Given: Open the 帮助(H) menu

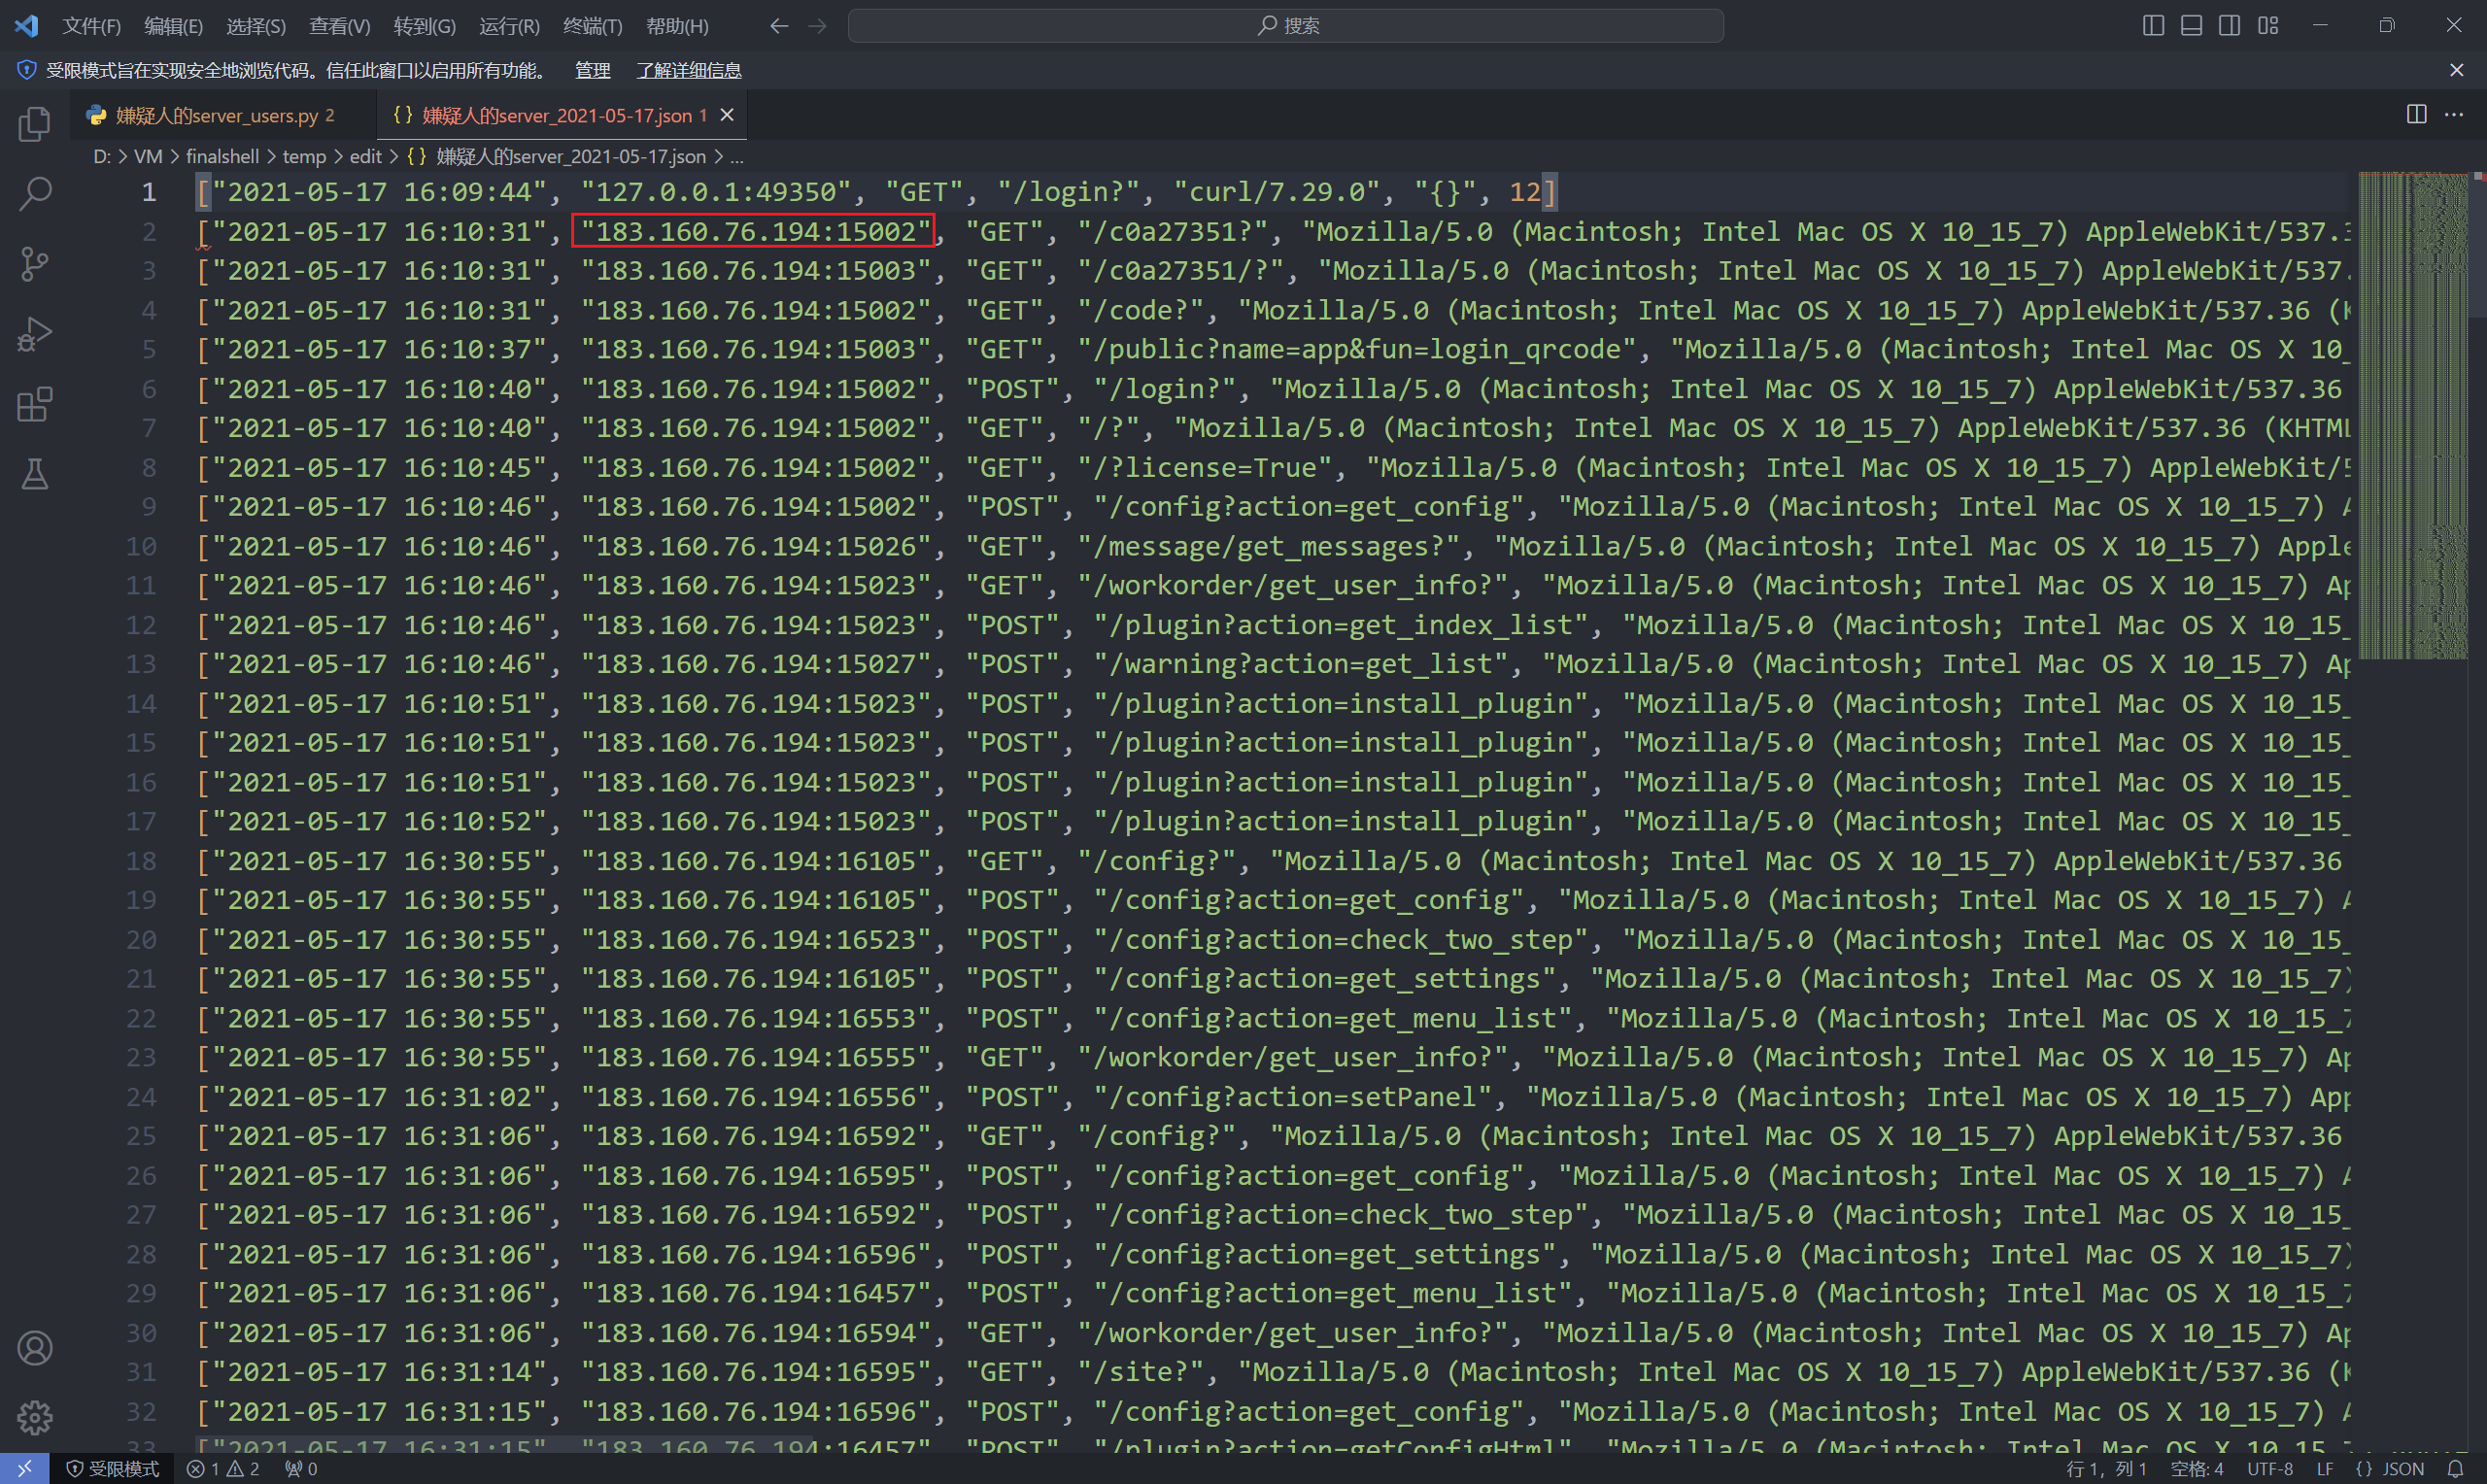Looking at the screenshot, I should pos(677,26).
